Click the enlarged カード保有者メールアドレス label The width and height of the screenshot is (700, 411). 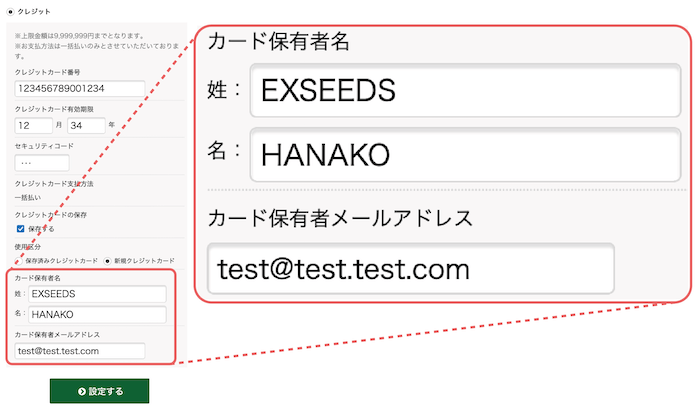(x=339, y=217)
